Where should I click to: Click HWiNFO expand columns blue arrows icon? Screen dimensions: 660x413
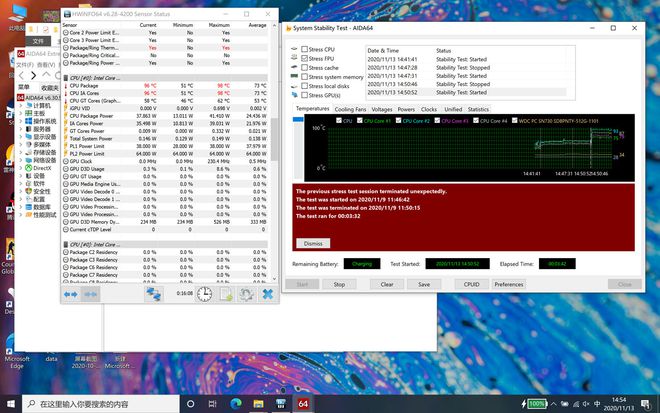71,294
